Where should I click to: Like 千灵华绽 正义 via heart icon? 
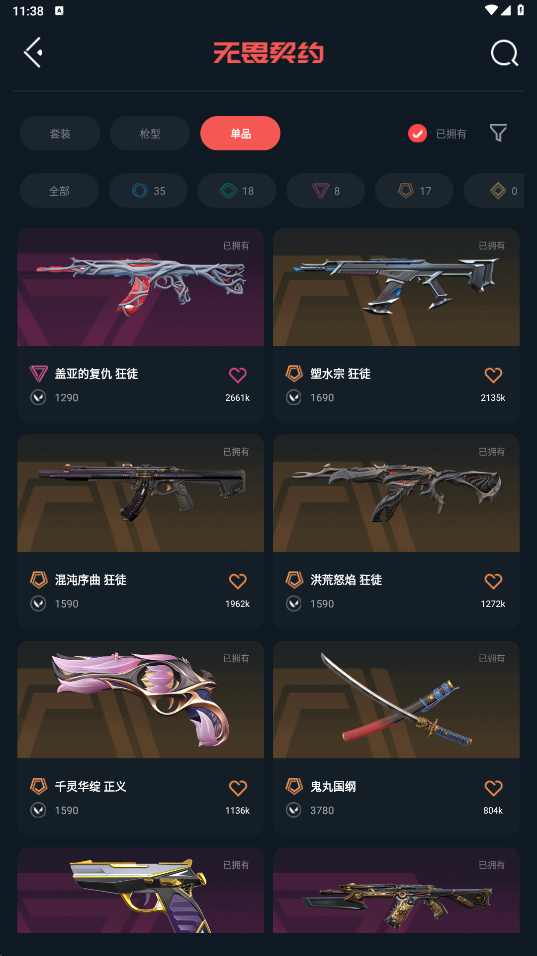pyautogui.click(x=238, y=788)
